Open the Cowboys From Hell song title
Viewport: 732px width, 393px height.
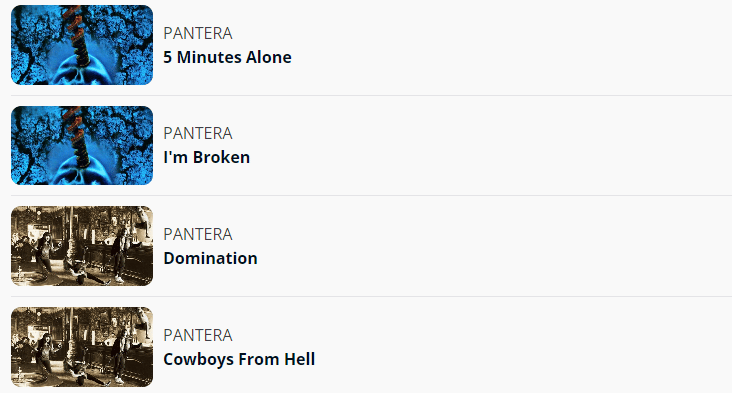click(239, 359)
